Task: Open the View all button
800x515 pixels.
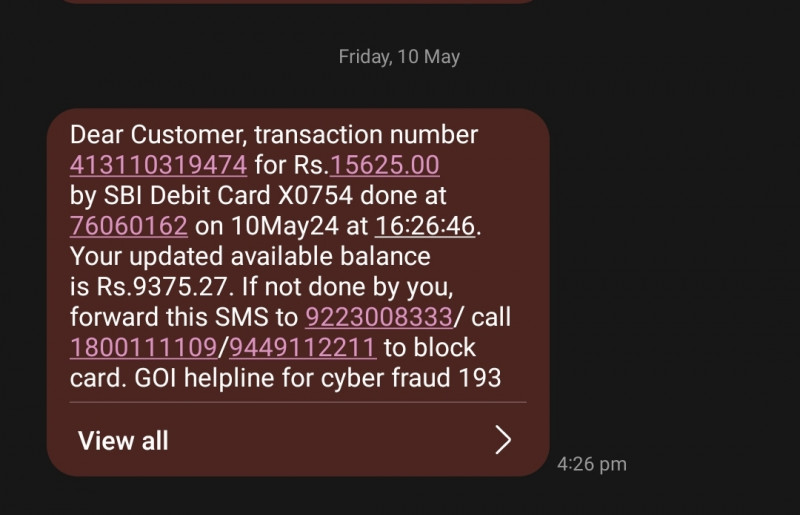Action: (x=123, y=440)
